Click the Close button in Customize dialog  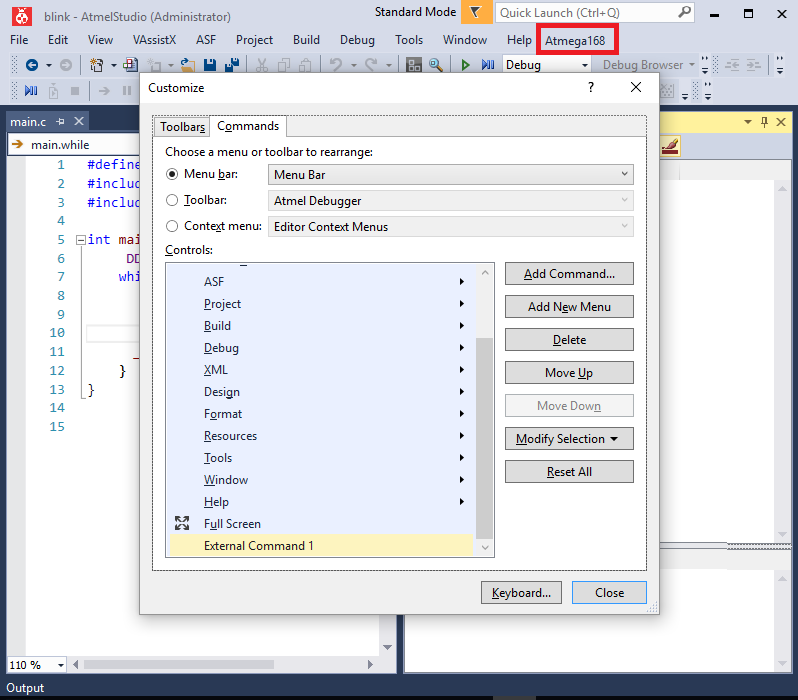click(609, 593)
